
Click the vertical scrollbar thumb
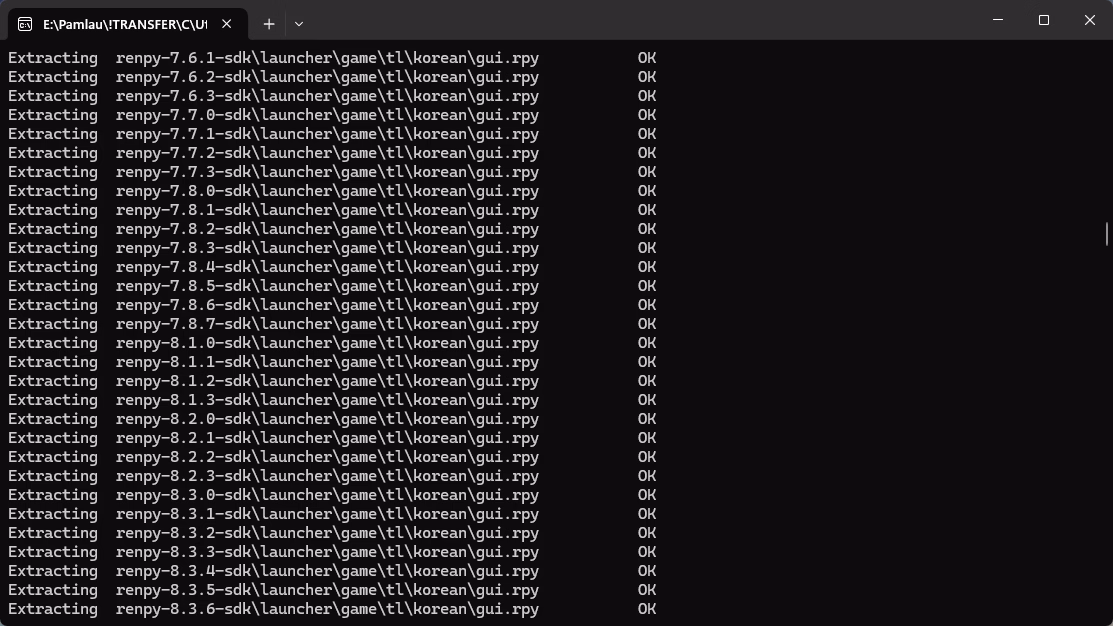coord(1107,234)
